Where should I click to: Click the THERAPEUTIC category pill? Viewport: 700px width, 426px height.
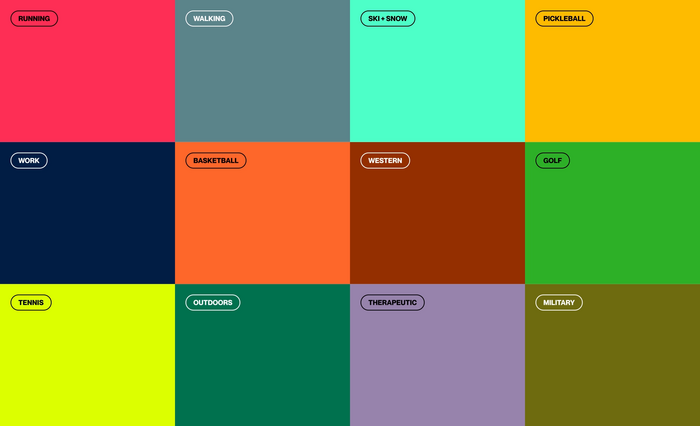(x=392, y=303)
